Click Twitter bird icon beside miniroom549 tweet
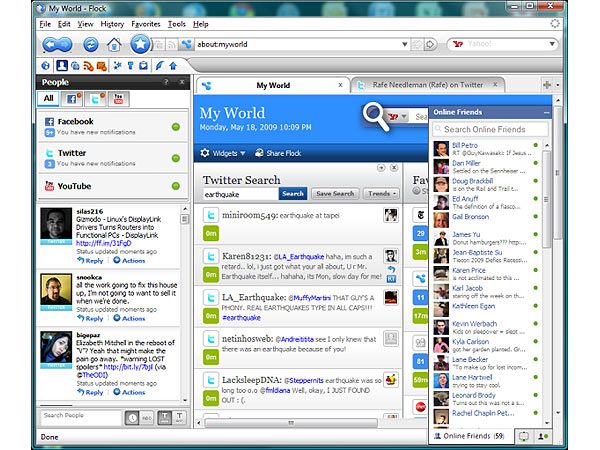The image size is (600, 450). click(x=210, y=215)
